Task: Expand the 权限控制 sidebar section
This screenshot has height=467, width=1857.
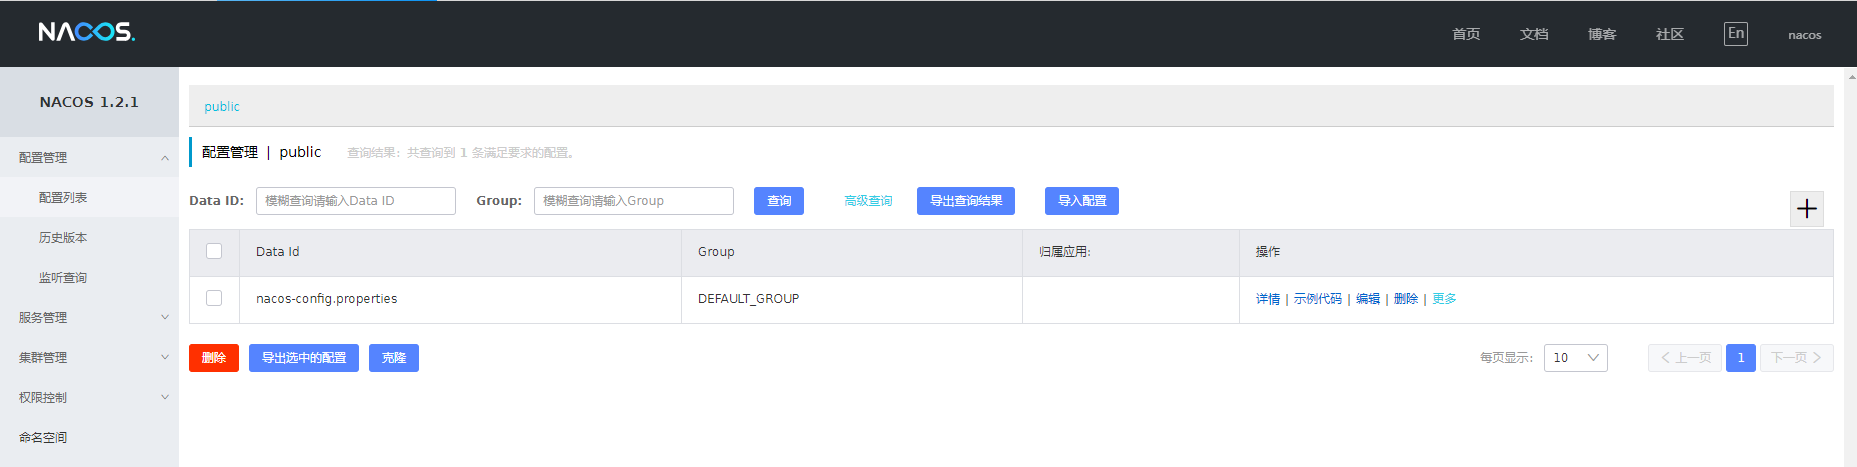Action: (x=89, y=397)
